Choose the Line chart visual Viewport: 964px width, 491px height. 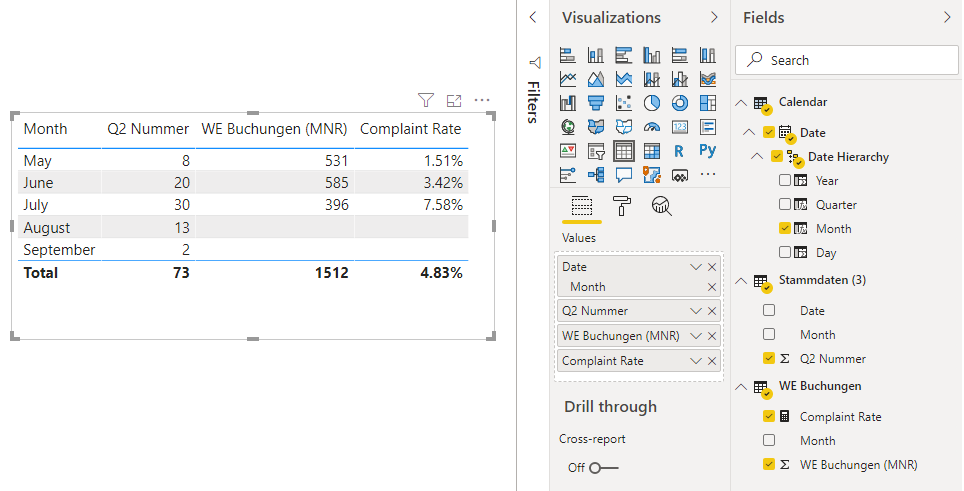pyautogui.click(x=567, y=79)
